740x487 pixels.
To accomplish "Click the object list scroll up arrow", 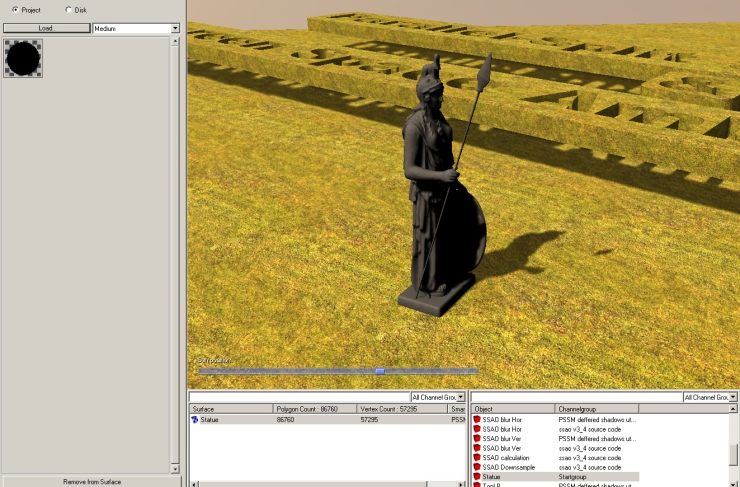I will pyautogui.click(x=733, y=409).
